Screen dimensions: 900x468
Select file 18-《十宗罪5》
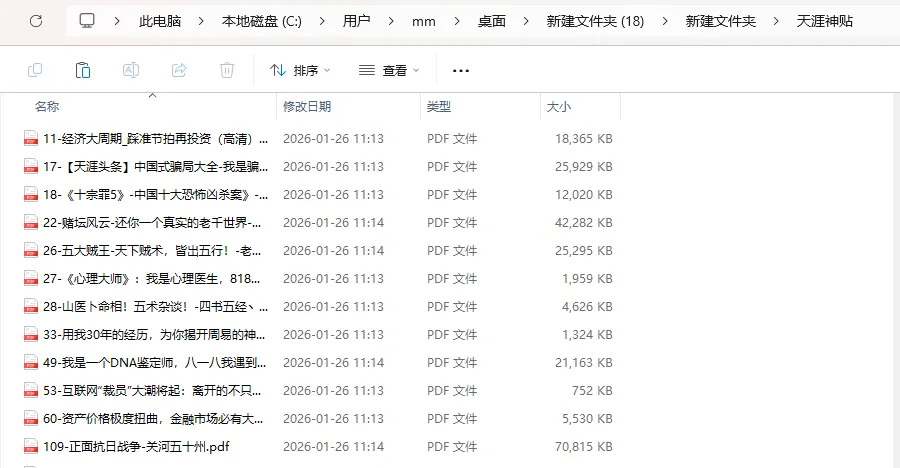coord(156,195)
